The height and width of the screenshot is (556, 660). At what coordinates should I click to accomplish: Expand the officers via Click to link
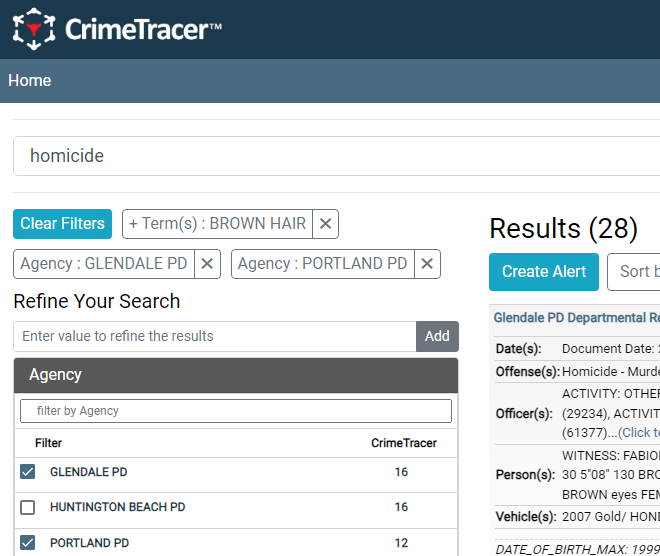(639, 433)
